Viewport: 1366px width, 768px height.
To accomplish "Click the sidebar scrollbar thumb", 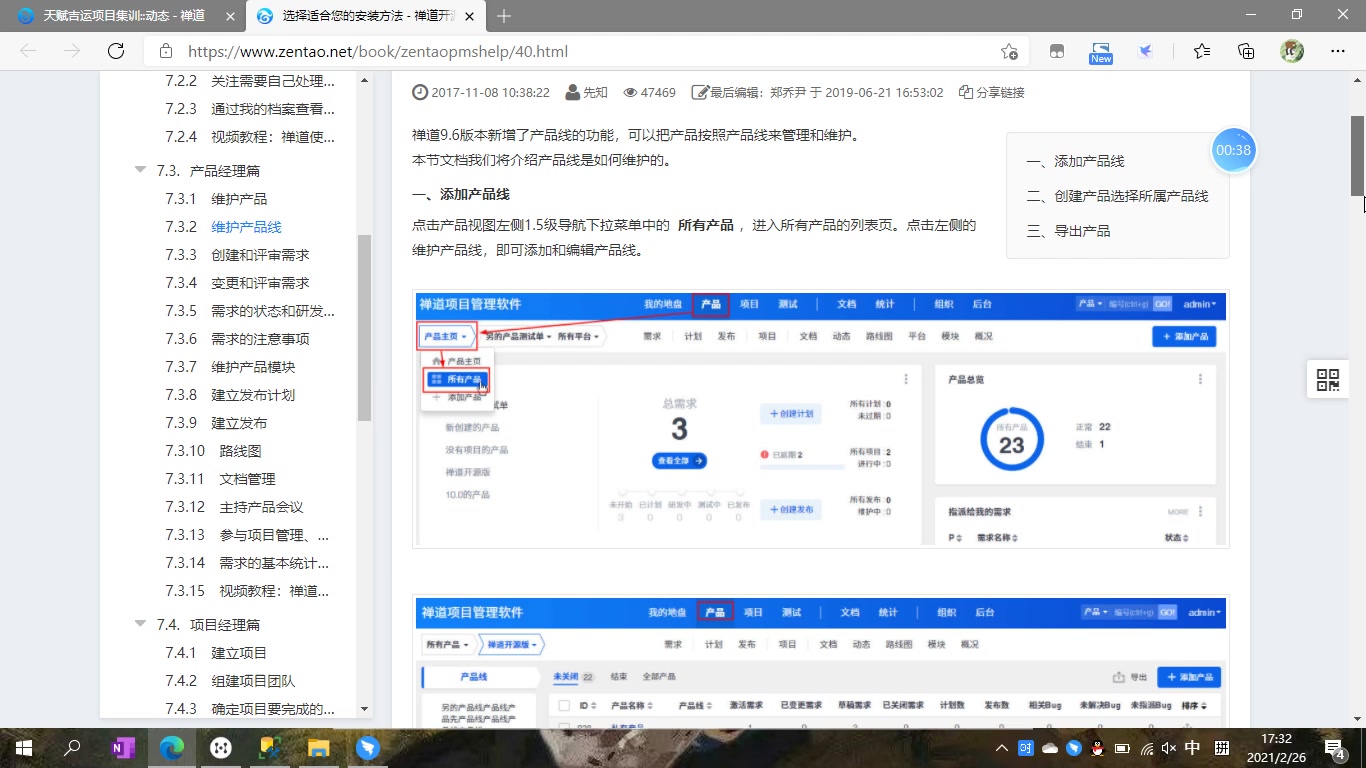I will 364,328.
